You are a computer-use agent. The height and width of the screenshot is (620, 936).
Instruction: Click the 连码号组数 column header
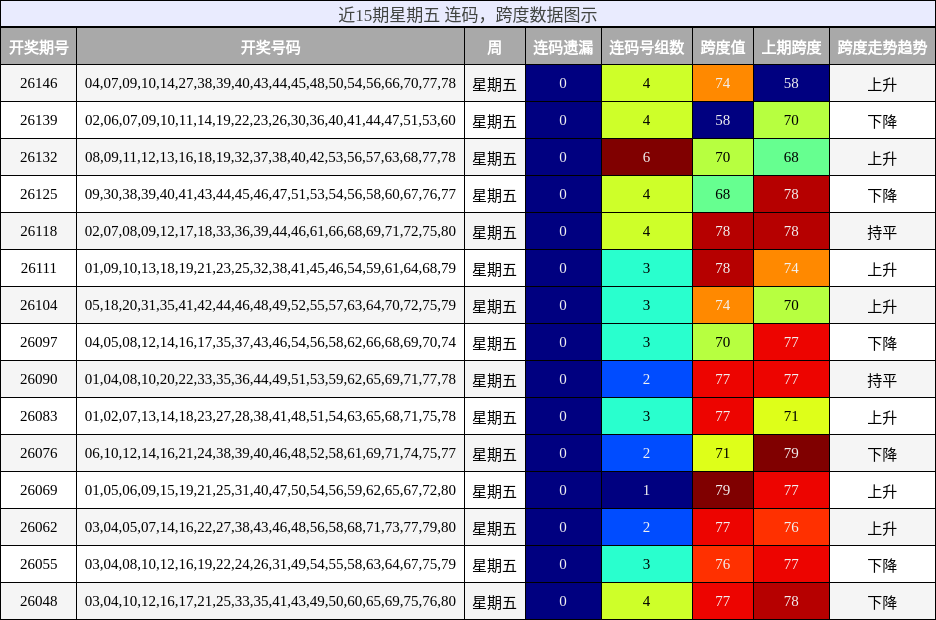[x=646, y=47]
